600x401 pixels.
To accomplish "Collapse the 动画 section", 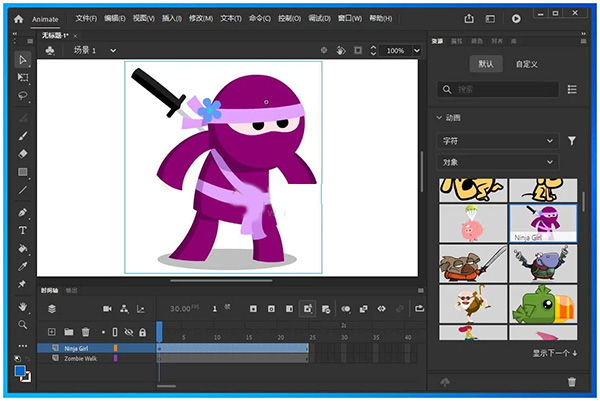I will coord(439,117).
